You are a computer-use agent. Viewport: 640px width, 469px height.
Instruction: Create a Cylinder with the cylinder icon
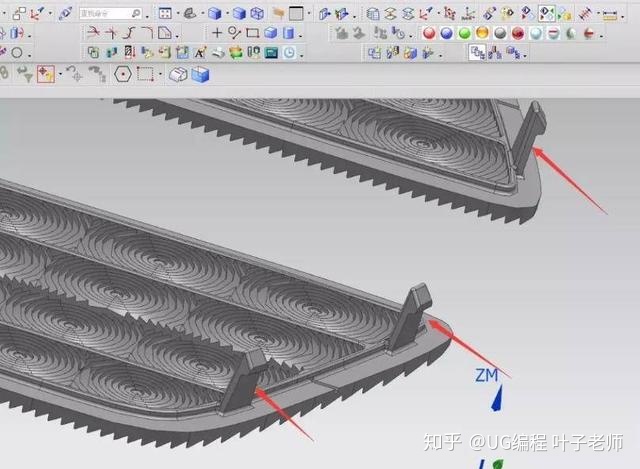coord(288,33)
